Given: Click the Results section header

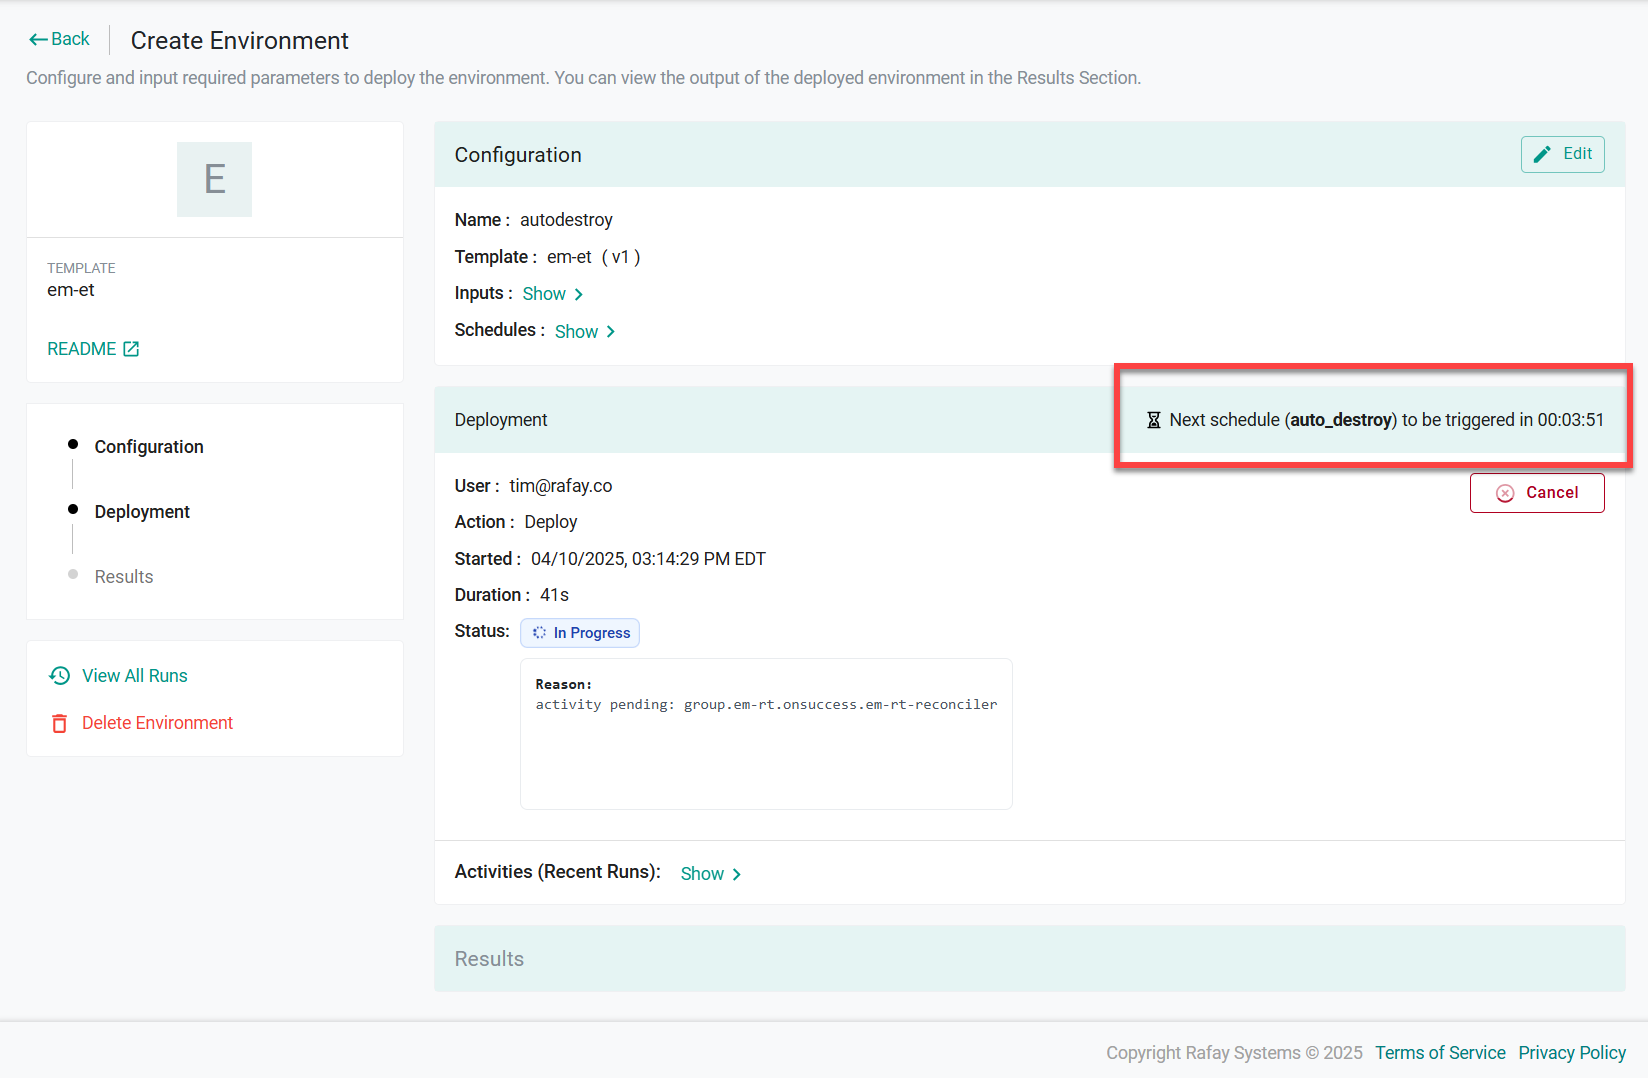Looking at the screenshot, I should pos(1030,959).
